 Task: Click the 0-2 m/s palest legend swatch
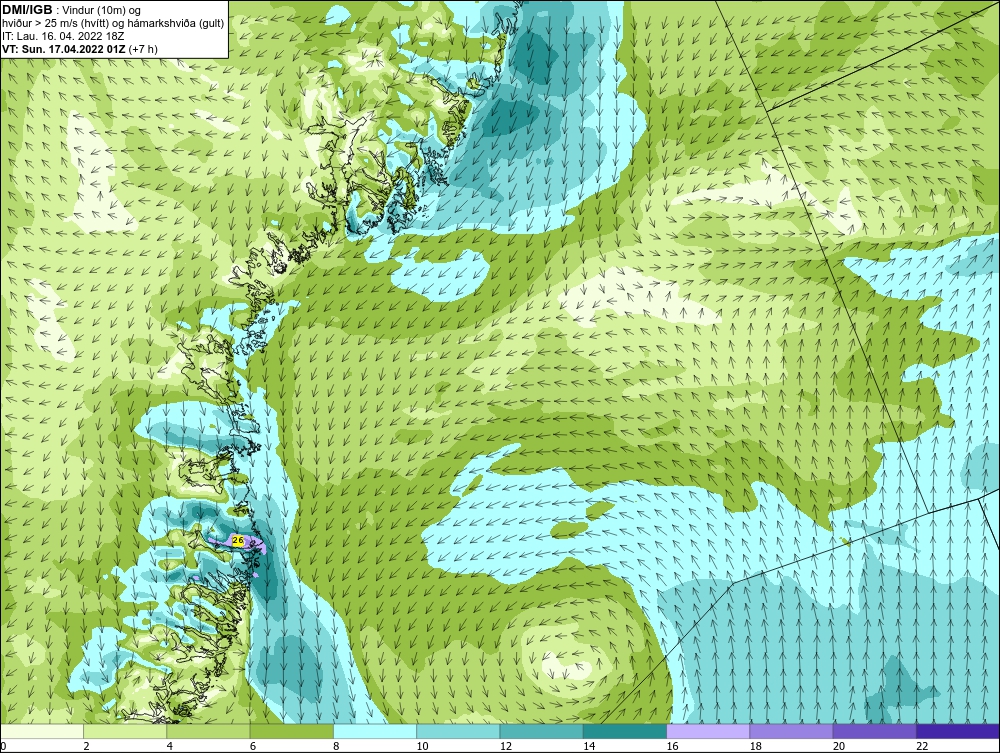click(41, 731)
